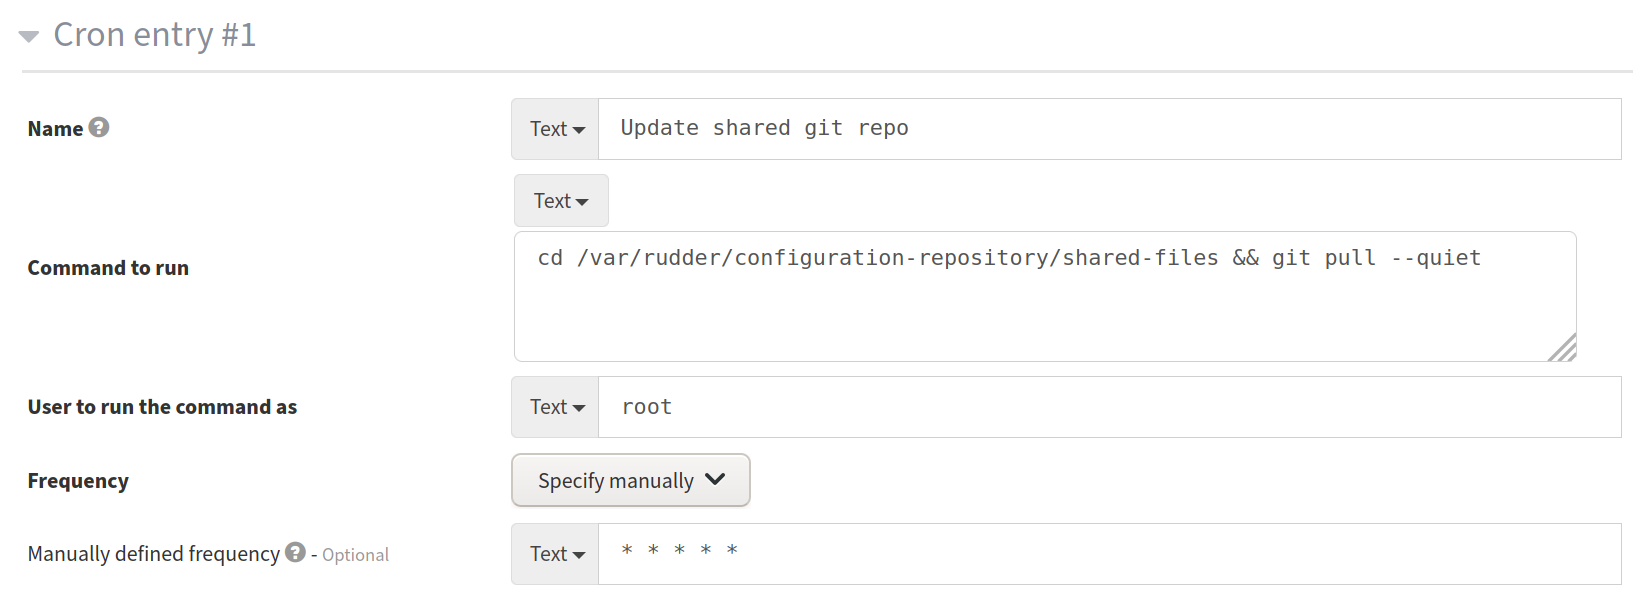This screenshot has height=592, width=1636.
Task: Click the Optional hint next to Manually defined frequency
Action: coord(355,554)
